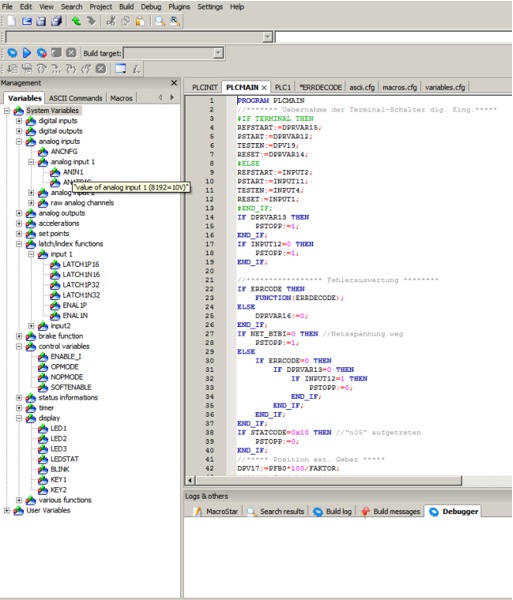Expand the digital inputs tree node
The height and width of the screenshot is (600, 513).
19,121
